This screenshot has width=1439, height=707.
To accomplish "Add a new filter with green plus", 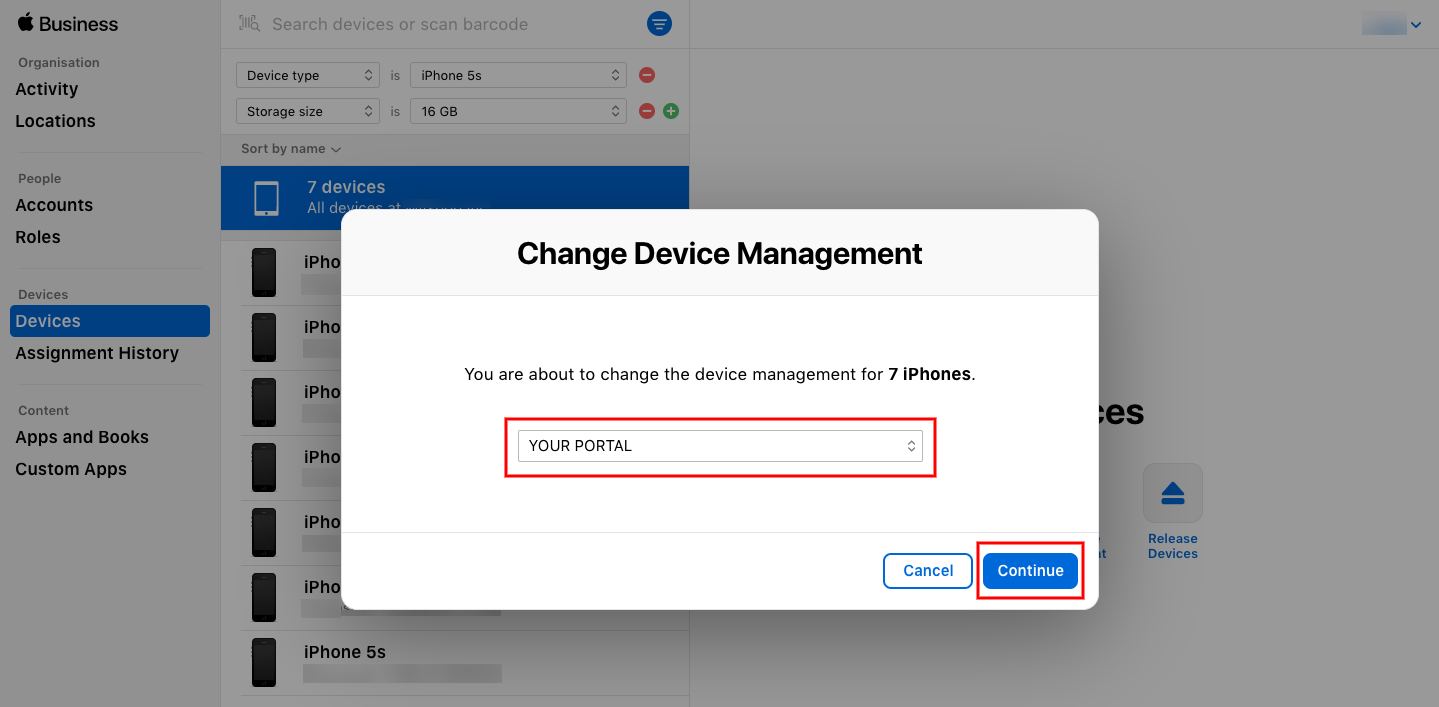I will click(671, 111).
